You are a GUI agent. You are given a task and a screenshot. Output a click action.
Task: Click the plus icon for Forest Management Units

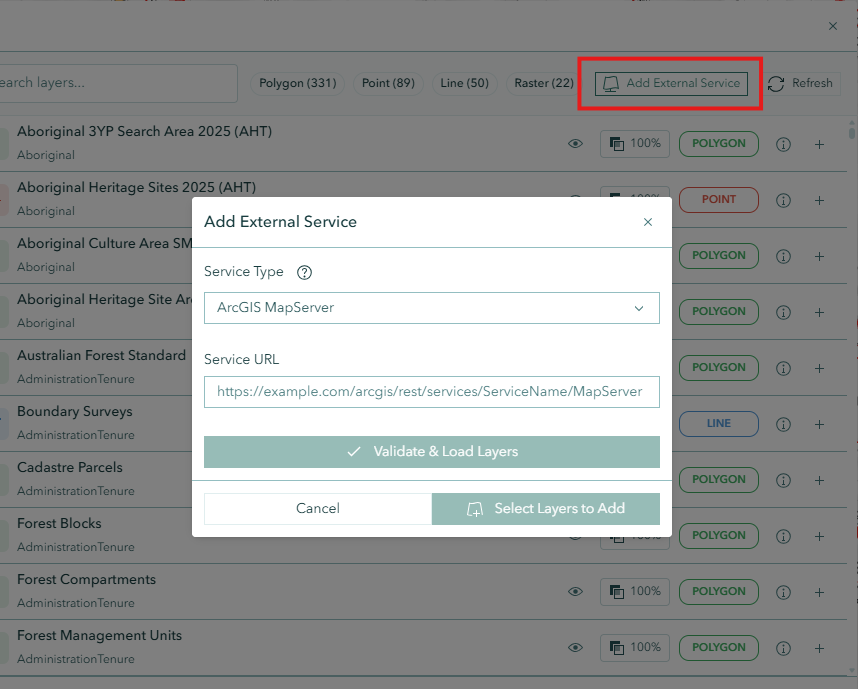pos(819,647)
